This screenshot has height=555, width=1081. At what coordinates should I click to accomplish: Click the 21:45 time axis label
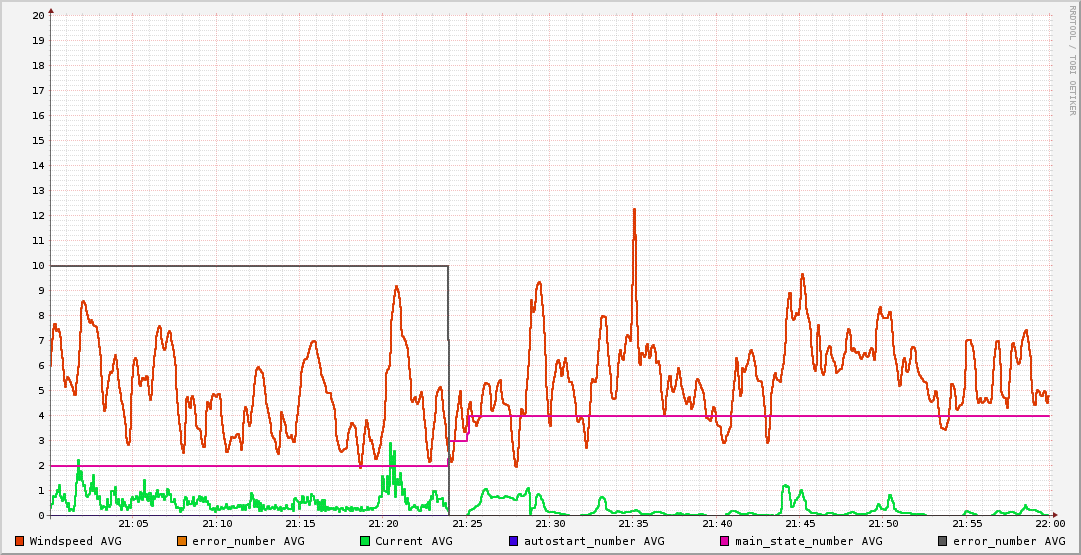pos(800,523)
